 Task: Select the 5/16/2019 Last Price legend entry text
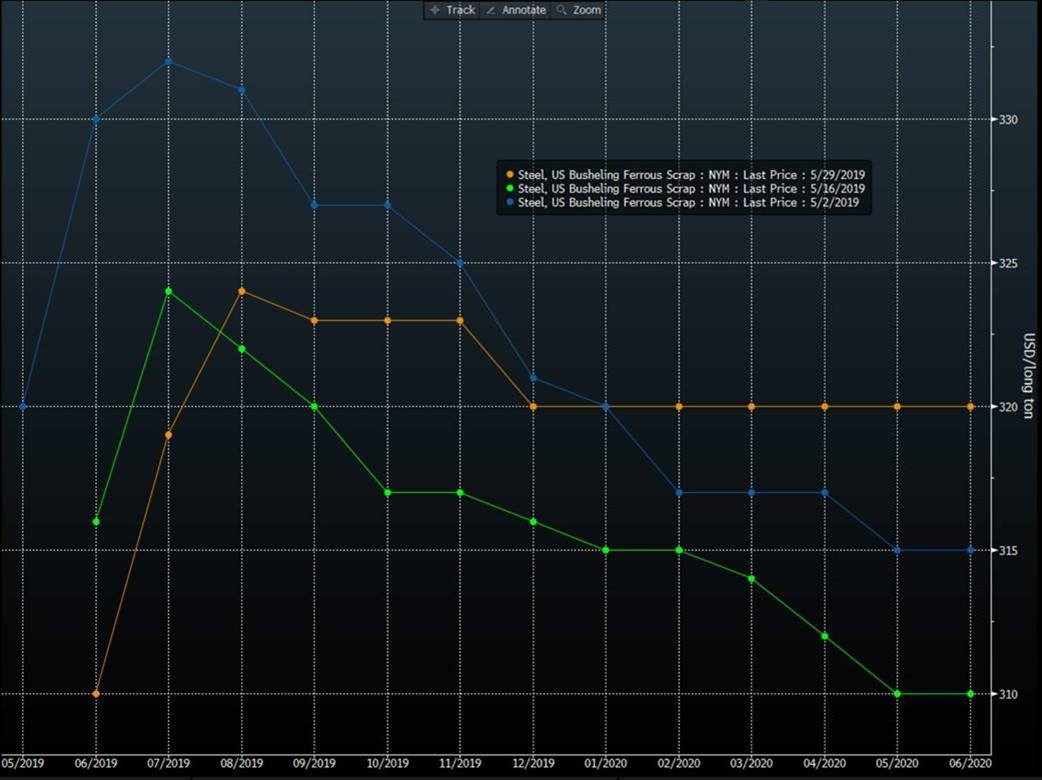point(691,189)
